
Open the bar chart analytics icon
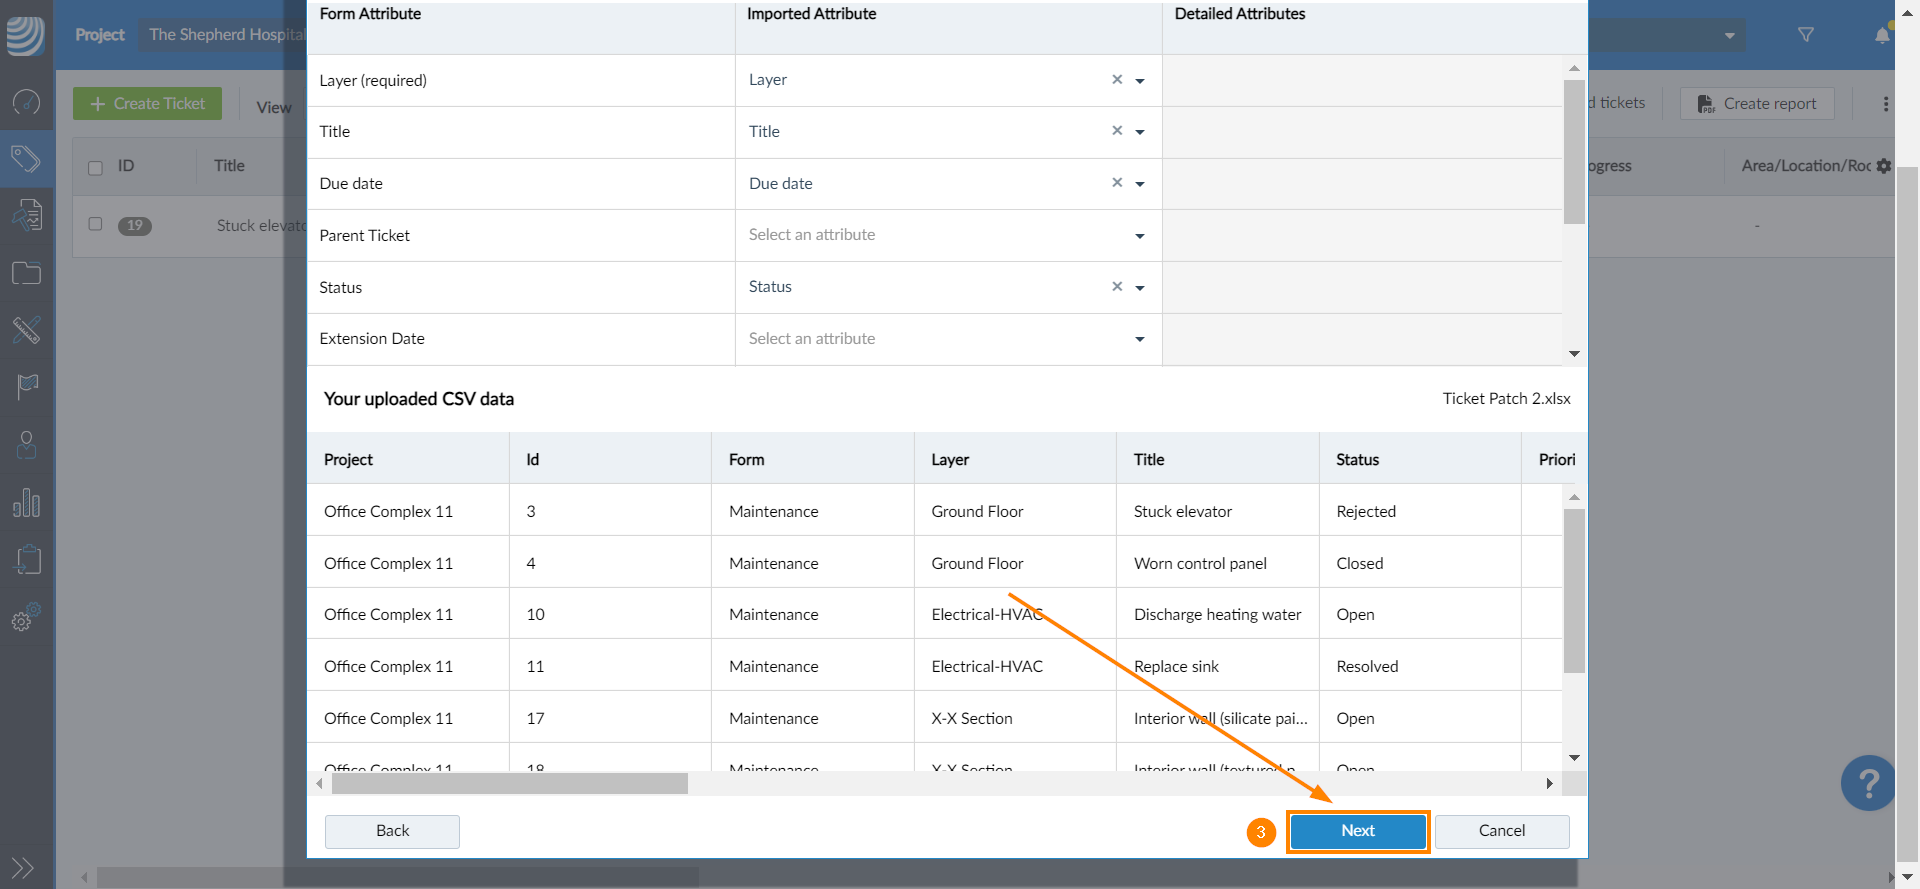click(26, 503)
